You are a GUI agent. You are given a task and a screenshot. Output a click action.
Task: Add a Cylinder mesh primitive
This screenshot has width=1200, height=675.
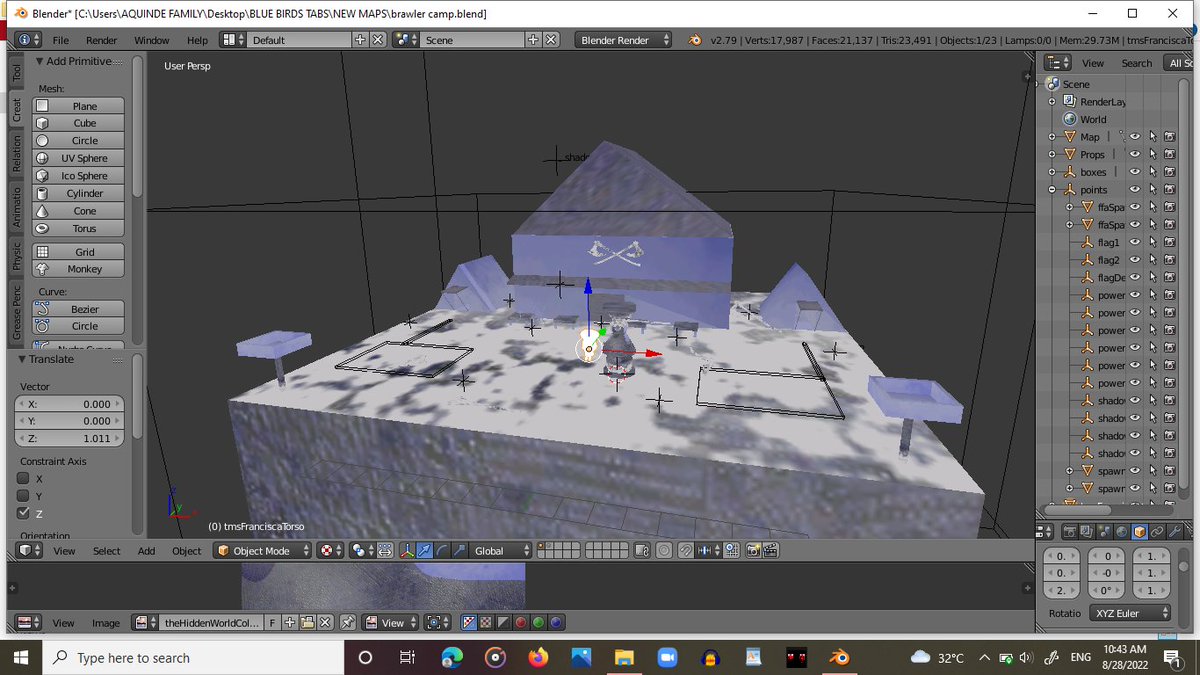coord(79,193)
